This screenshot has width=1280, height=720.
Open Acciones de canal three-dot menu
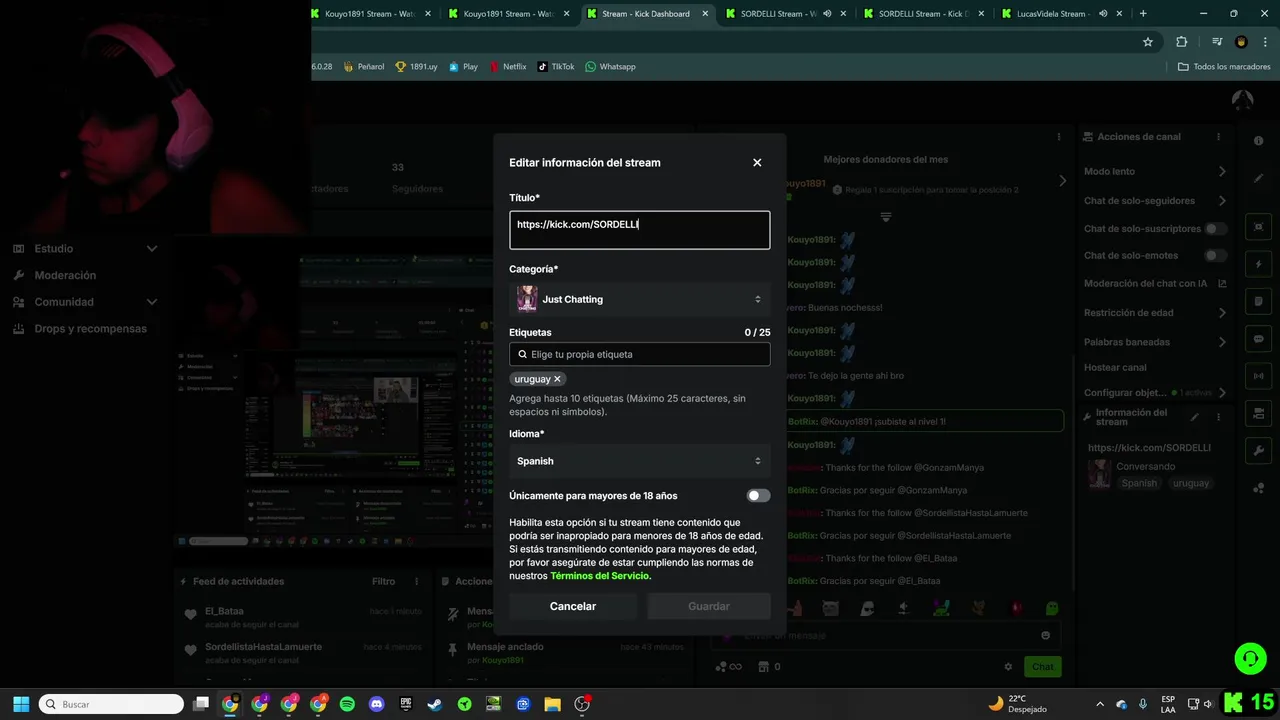point(1218,137)
